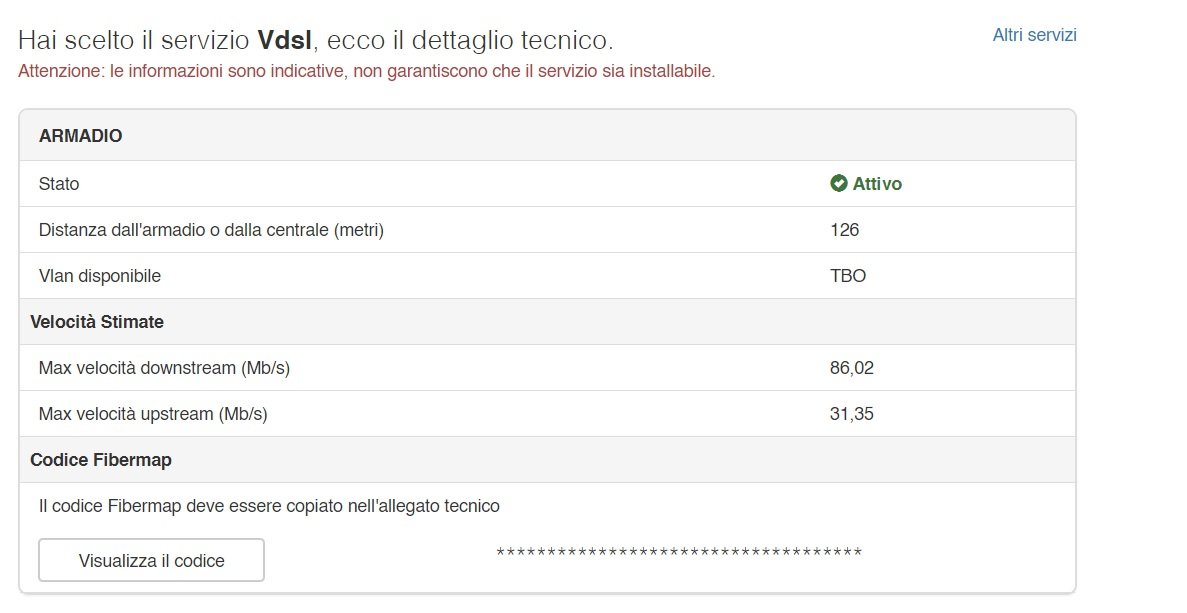Click the red Attenzione warning text
This screenshot has height=613, width=1187.
click(366, 71)
